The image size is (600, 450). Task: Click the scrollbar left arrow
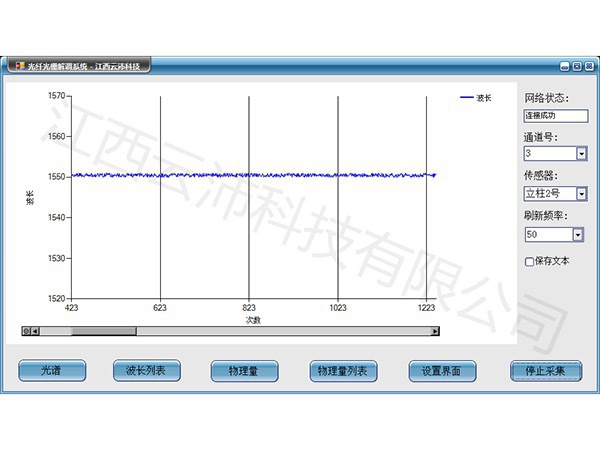coord(35,331)
